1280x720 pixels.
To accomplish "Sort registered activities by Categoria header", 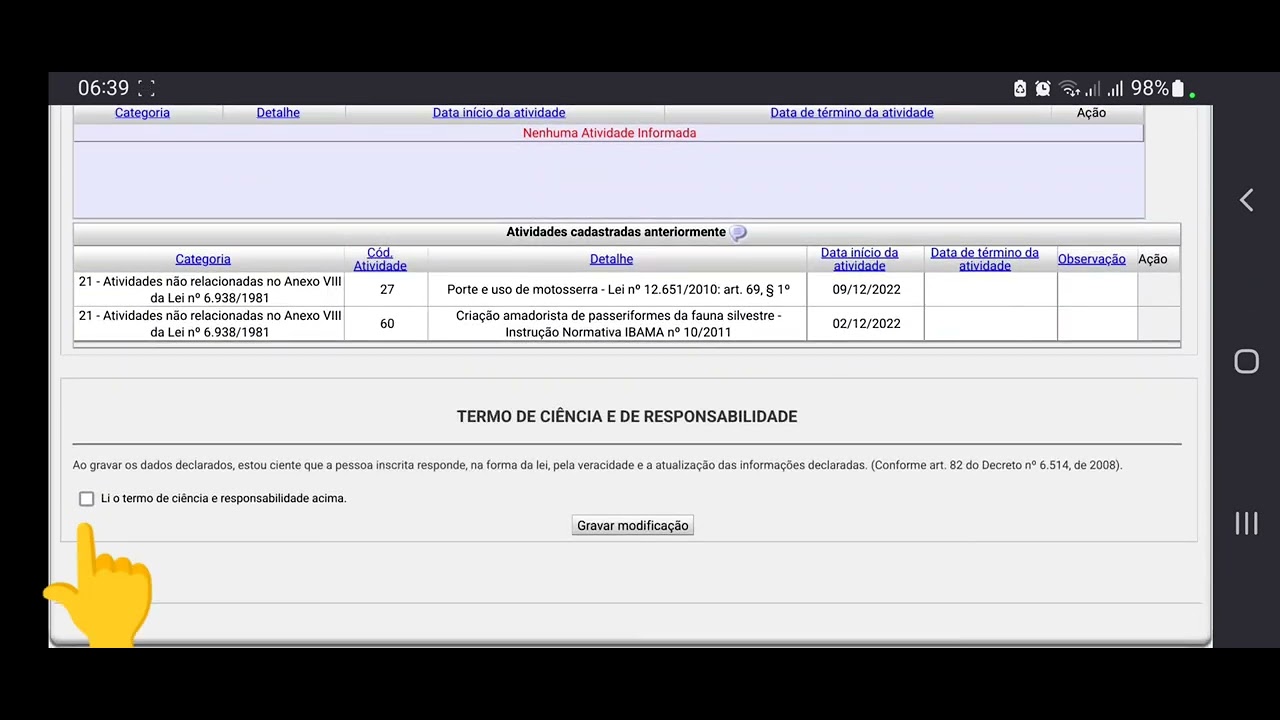I will point(203,259).
